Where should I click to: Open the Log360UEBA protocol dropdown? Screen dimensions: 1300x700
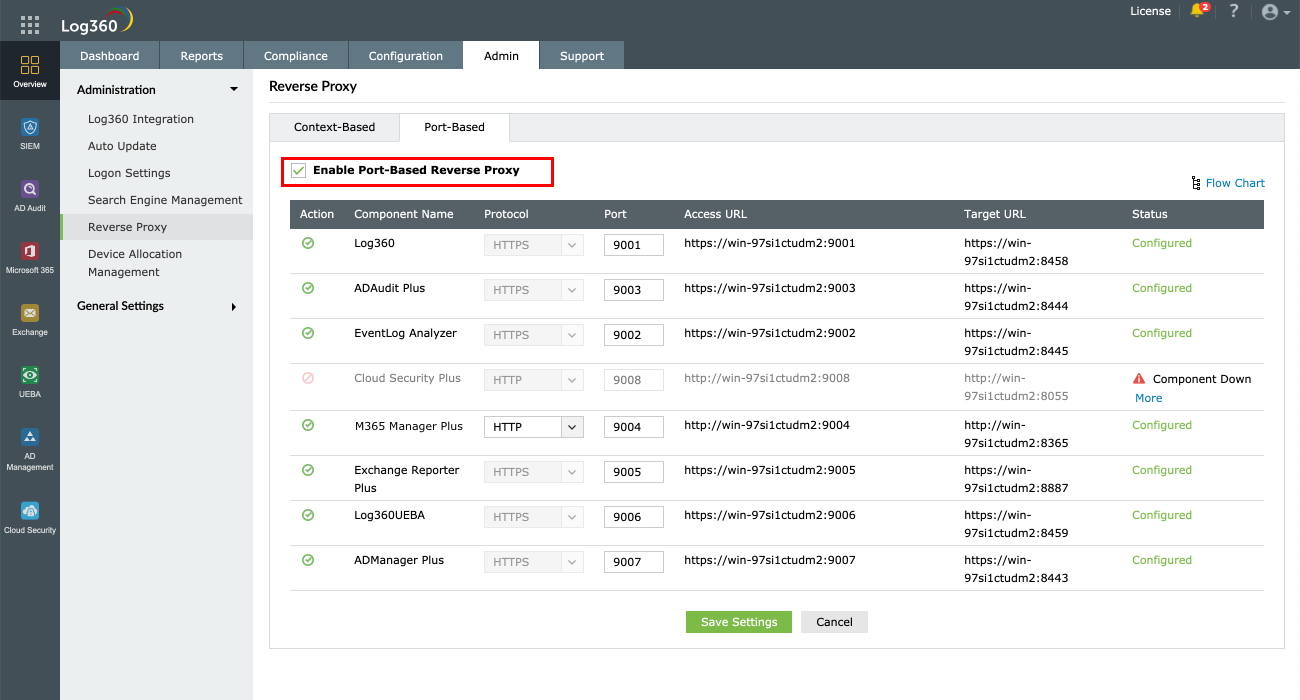point(533,517)
